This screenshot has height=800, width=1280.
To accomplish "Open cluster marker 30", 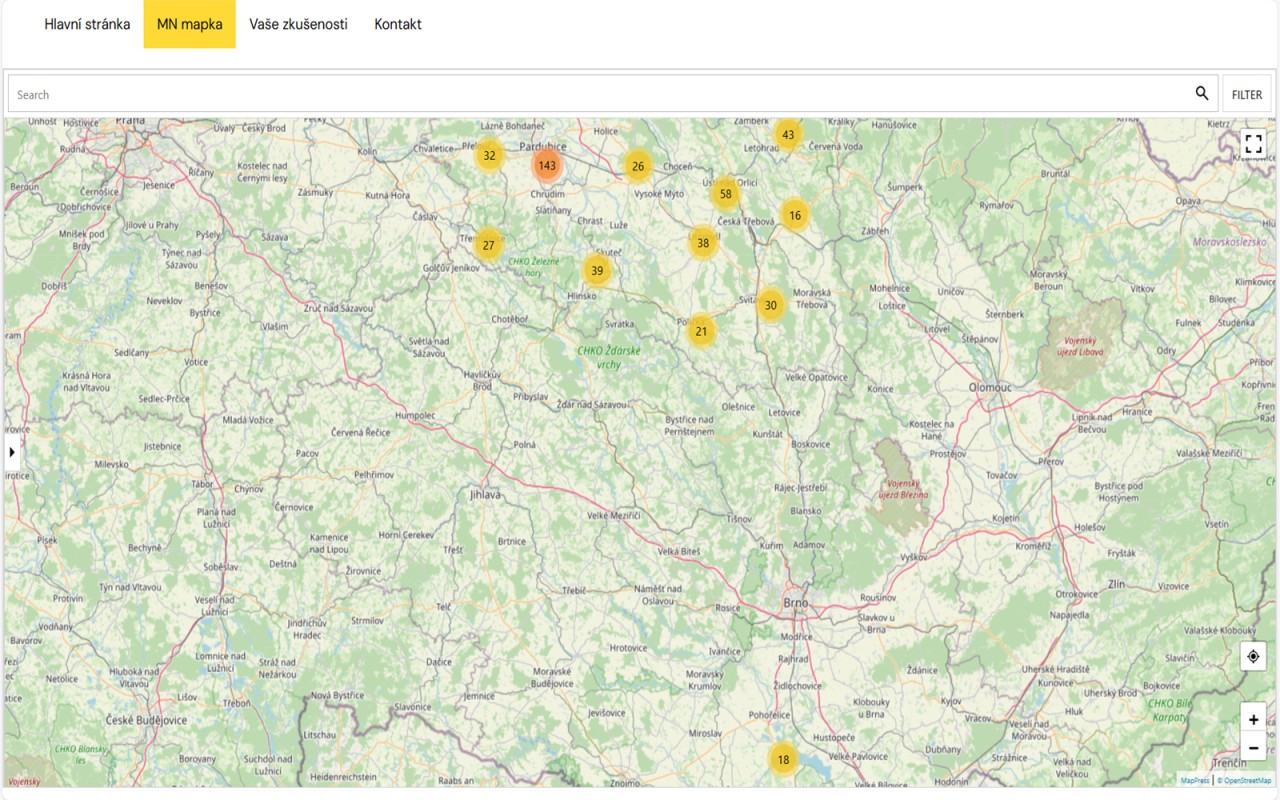I will tap(770, 306).
